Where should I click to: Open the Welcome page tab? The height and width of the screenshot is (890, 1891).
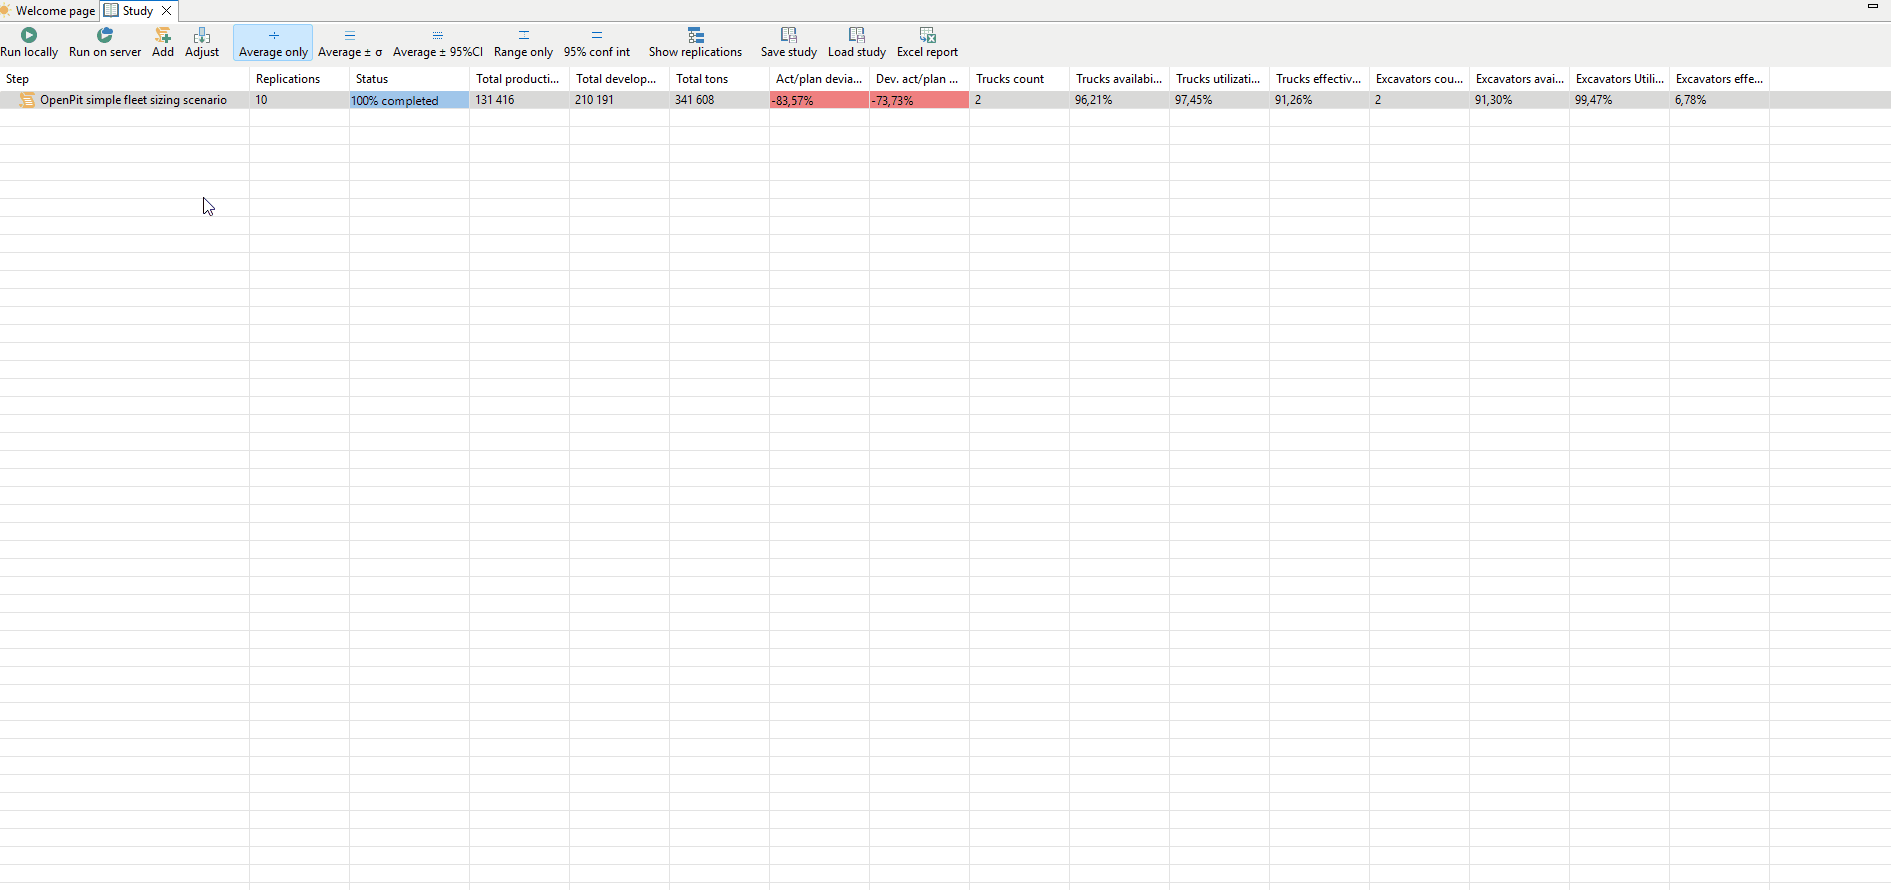[x=49, y=11]
